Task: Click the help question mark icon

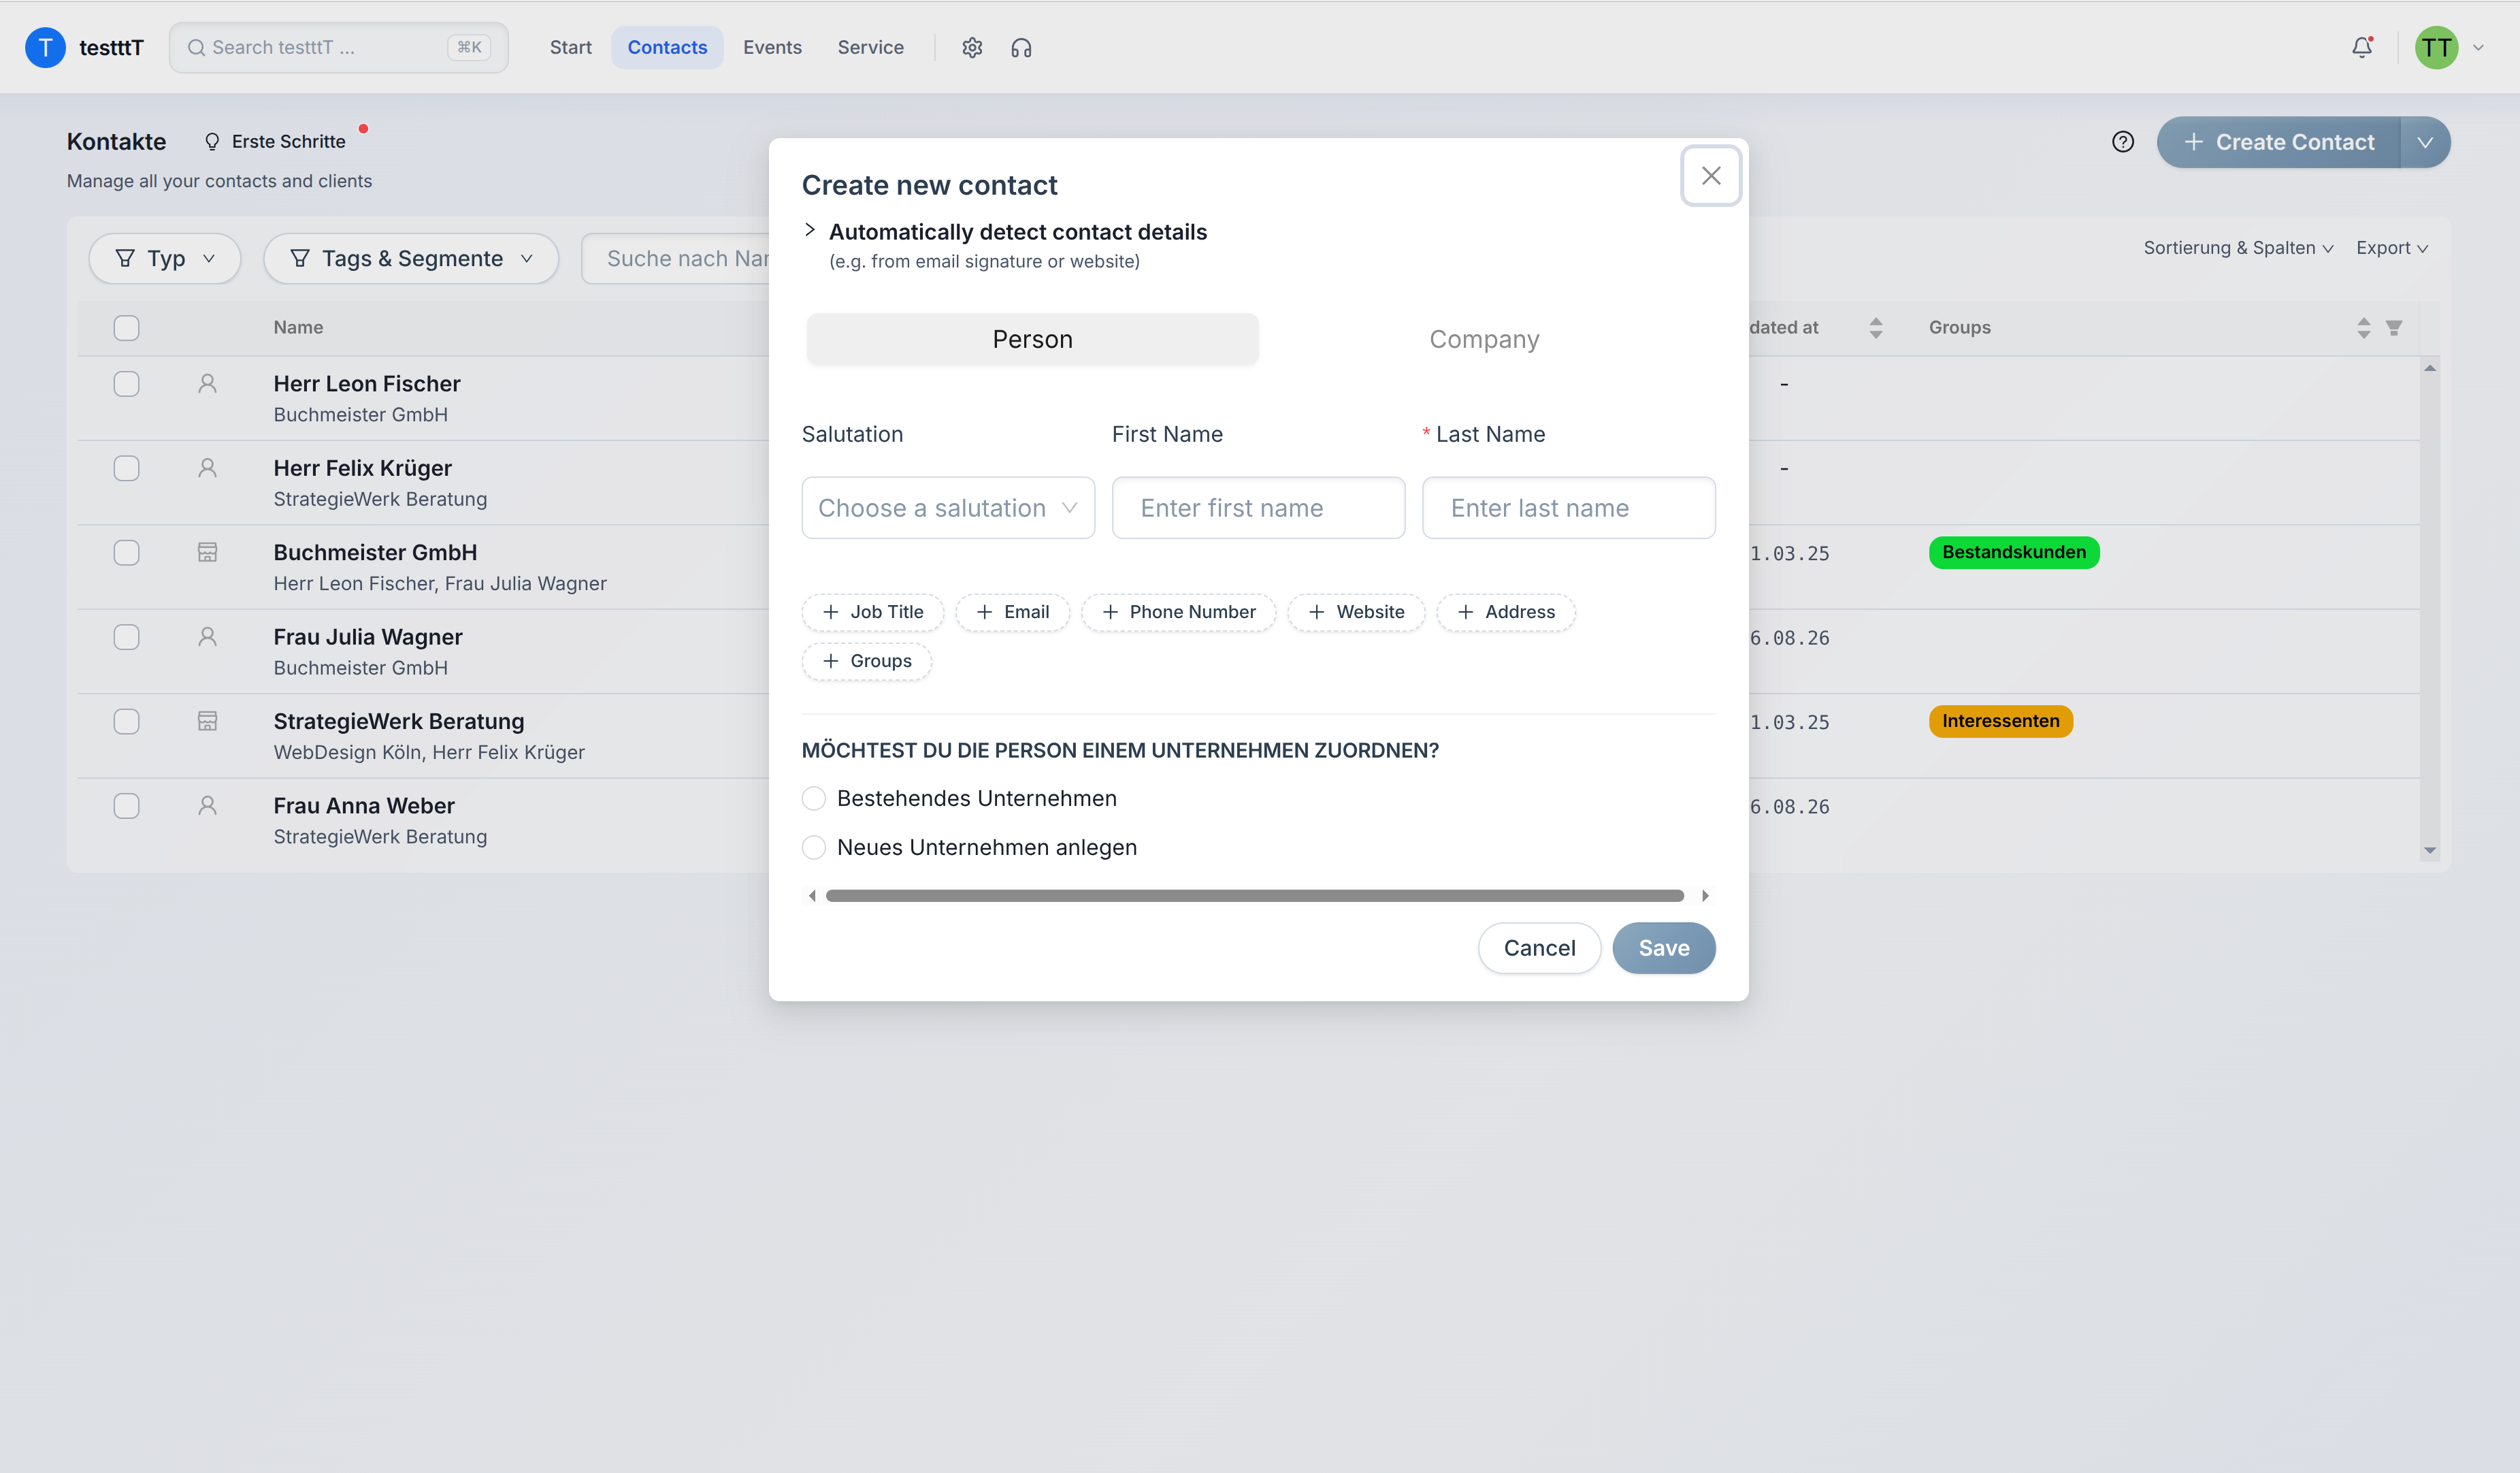Action: 2122,142
